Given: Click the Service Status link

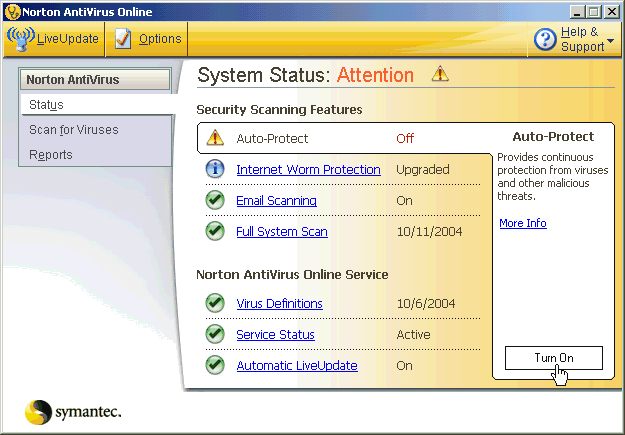Looking at the screenshot, I should [275, 334].
